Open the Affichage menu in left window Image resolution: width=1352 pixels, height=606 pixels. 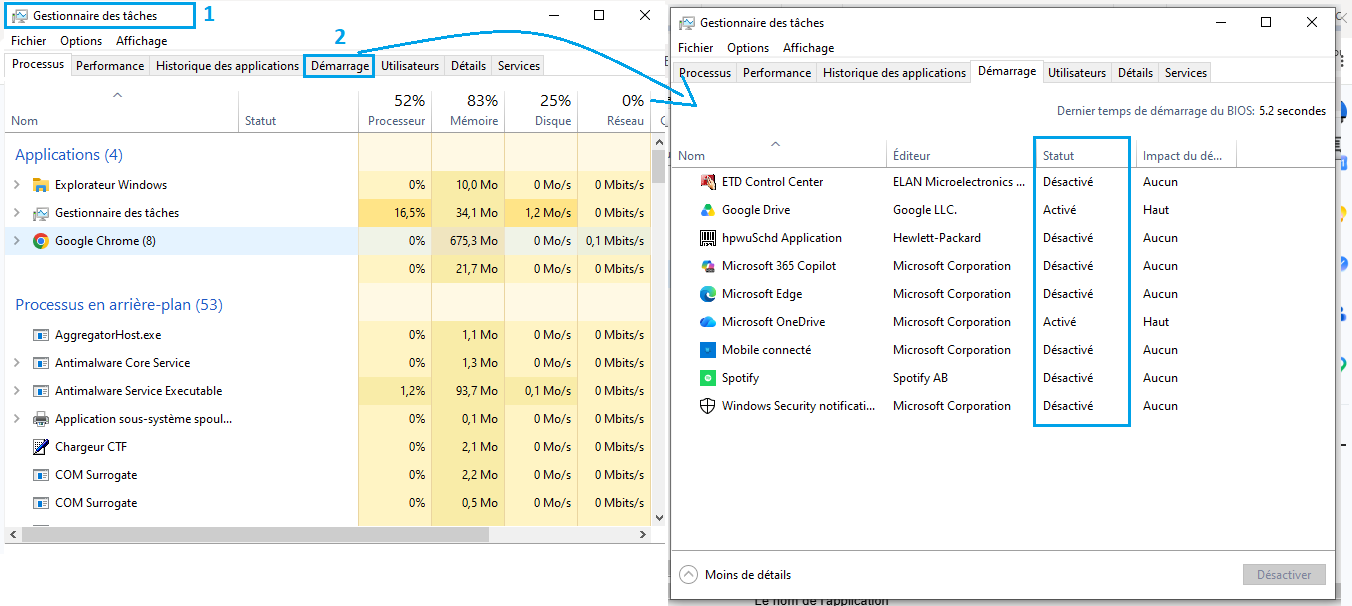point(142,41)
